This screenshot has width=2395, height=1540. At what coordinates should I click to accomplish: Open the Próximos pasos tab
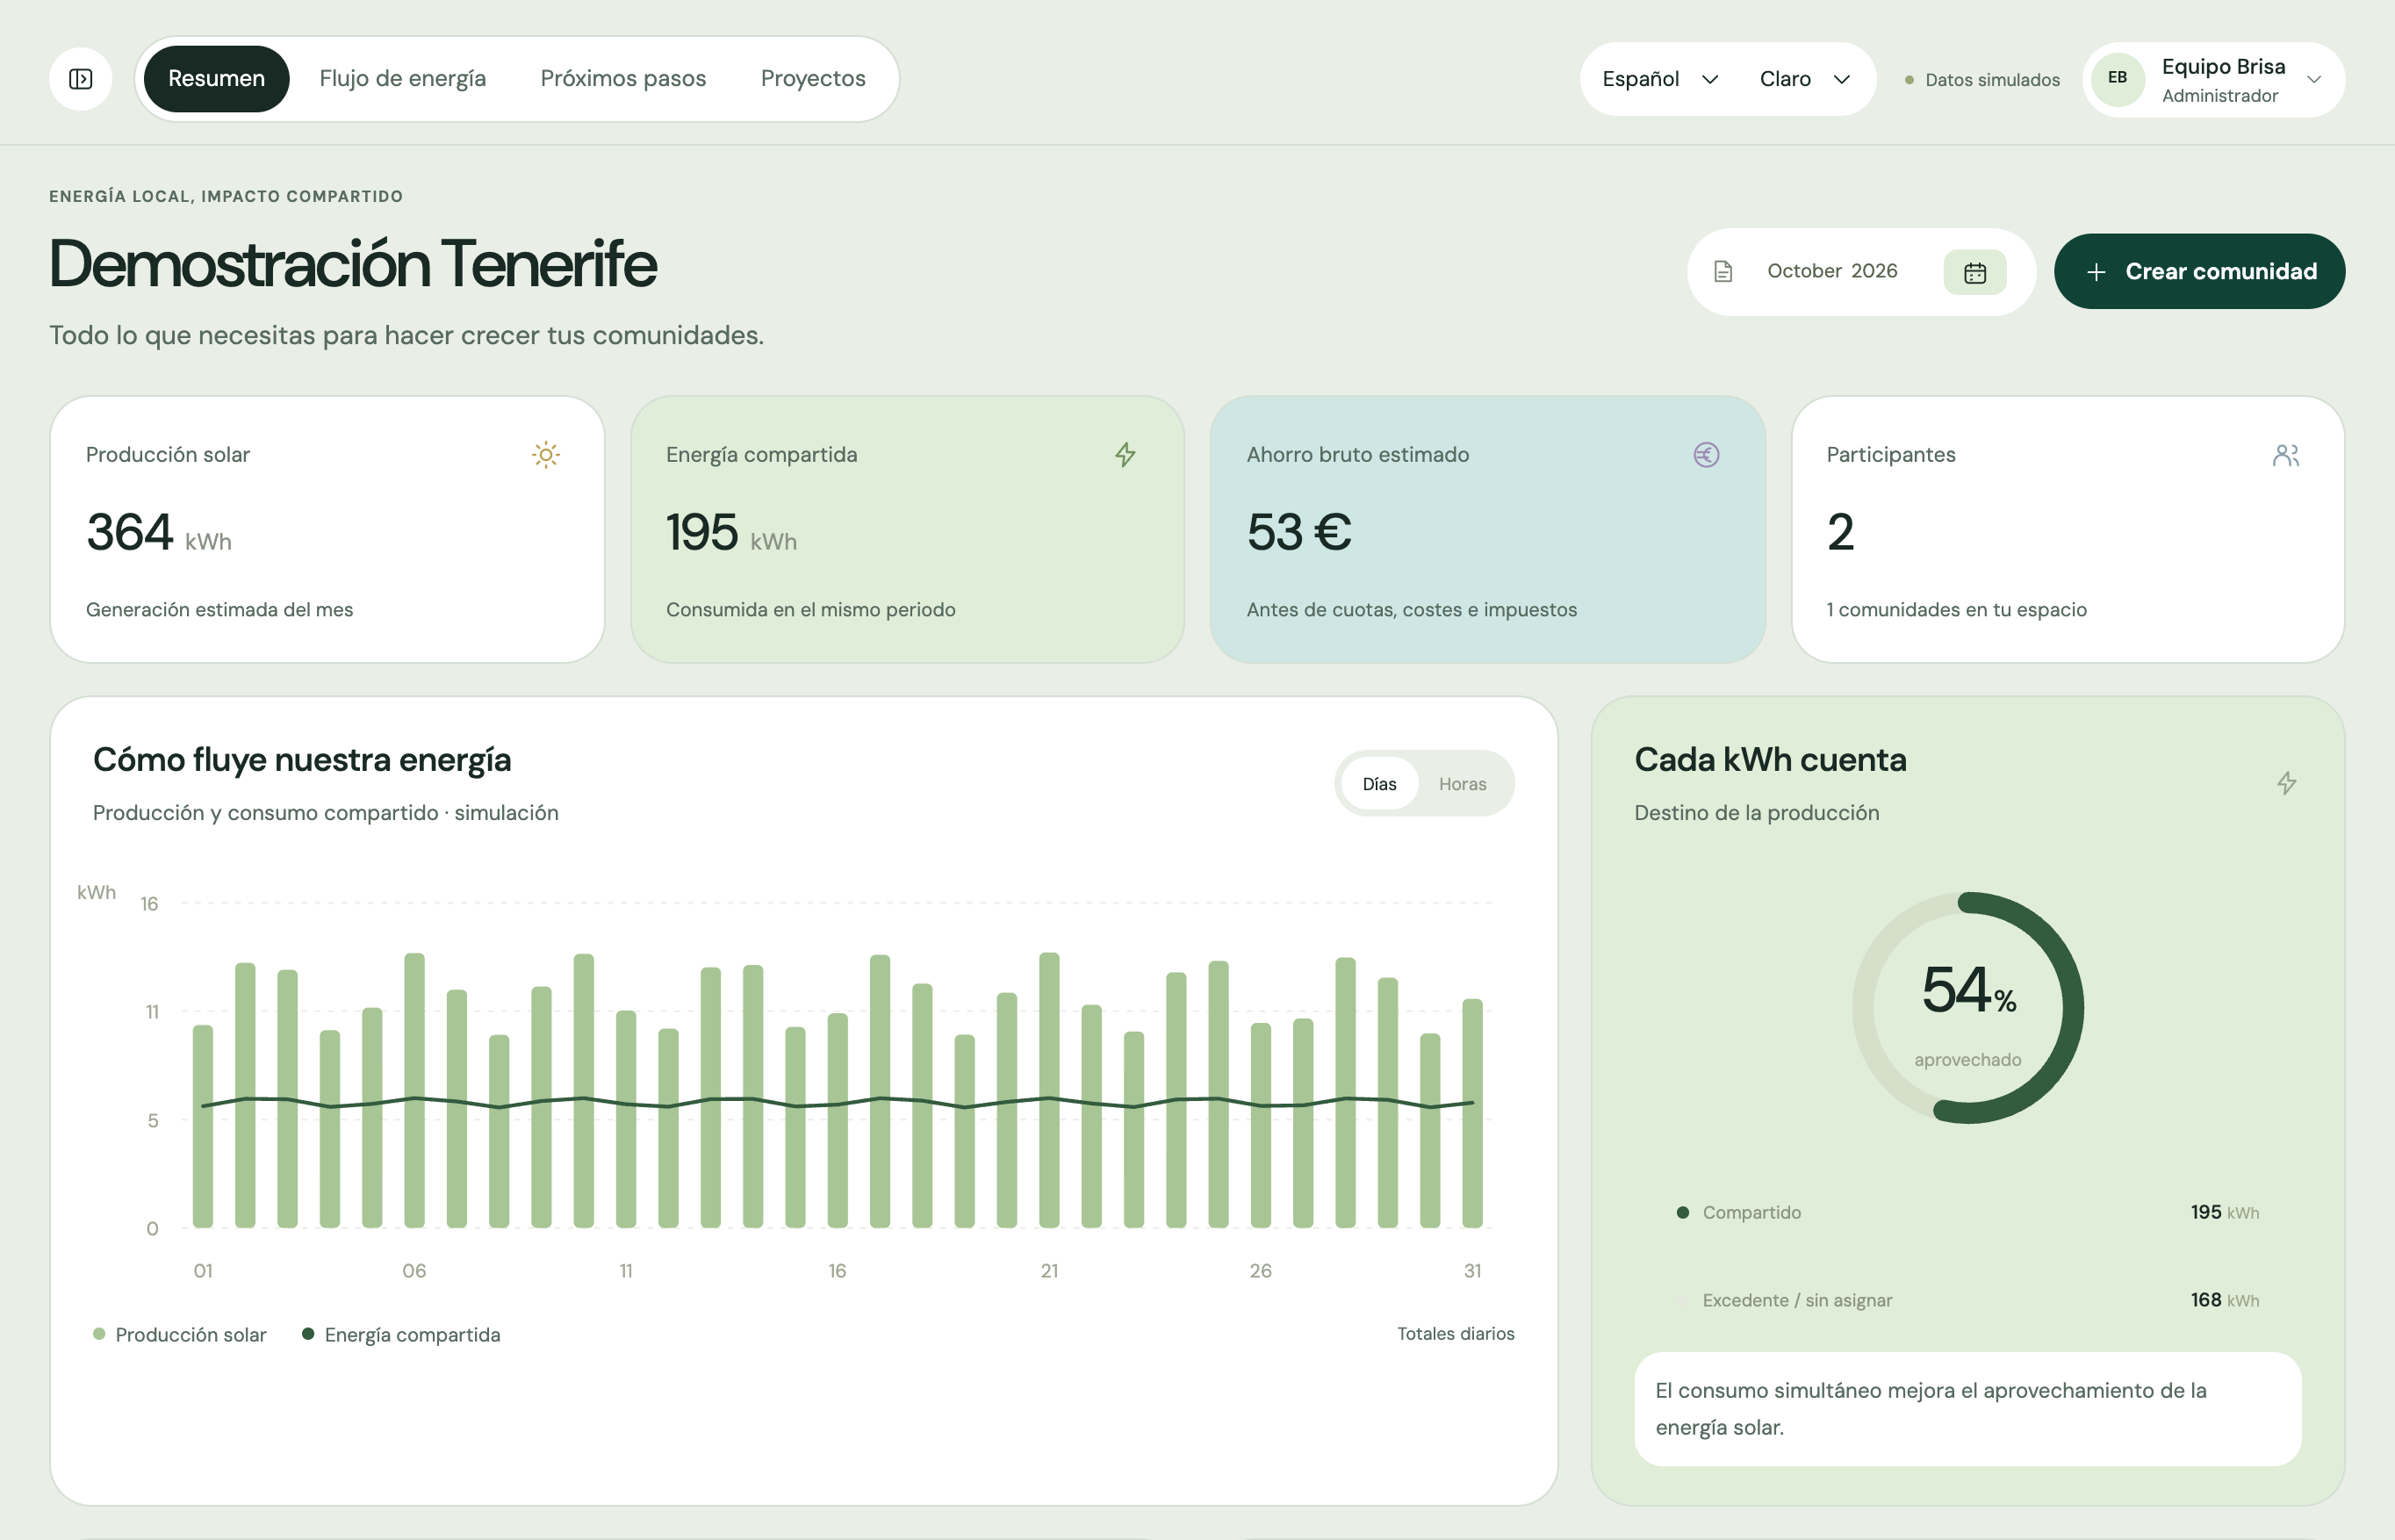(623, 79)
